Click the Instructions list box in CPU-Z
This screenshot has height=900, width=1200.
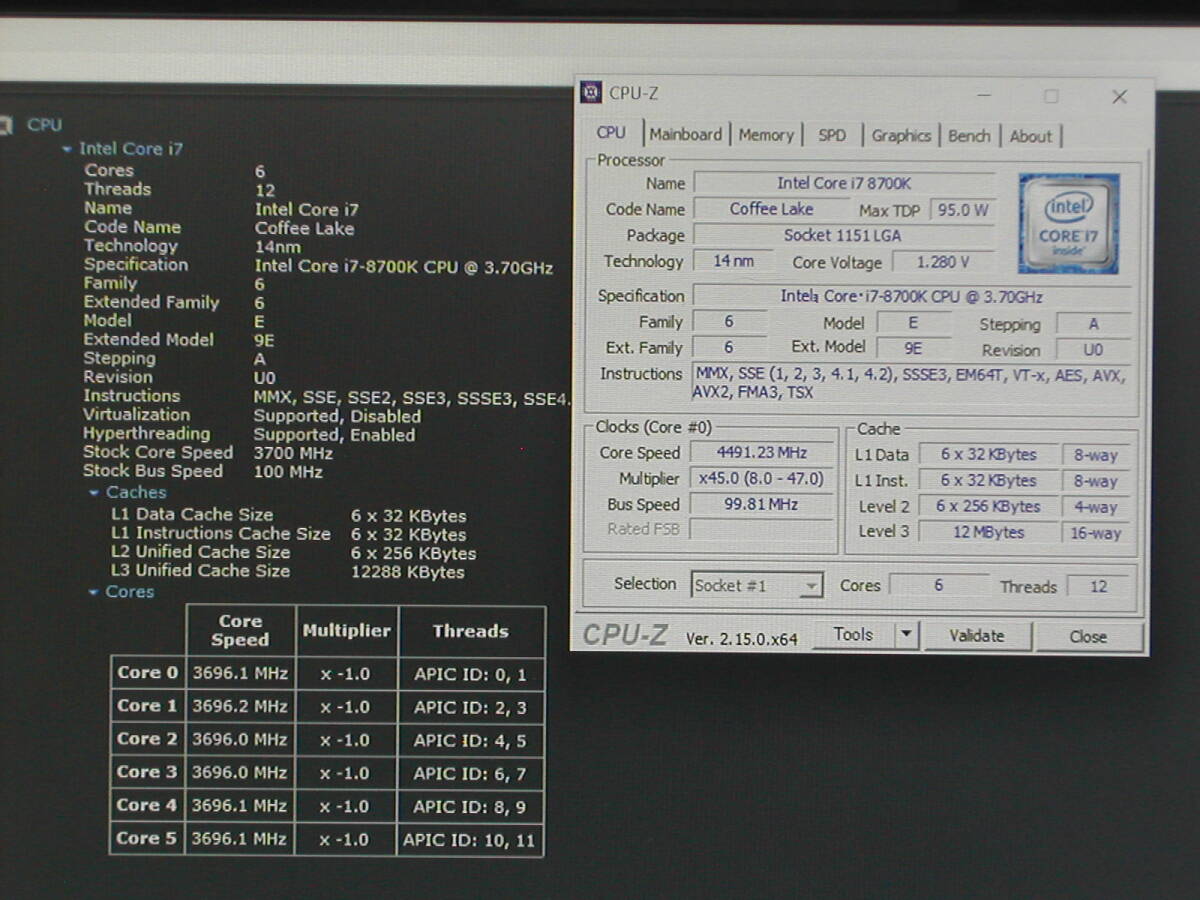click(x=912, y=385)
